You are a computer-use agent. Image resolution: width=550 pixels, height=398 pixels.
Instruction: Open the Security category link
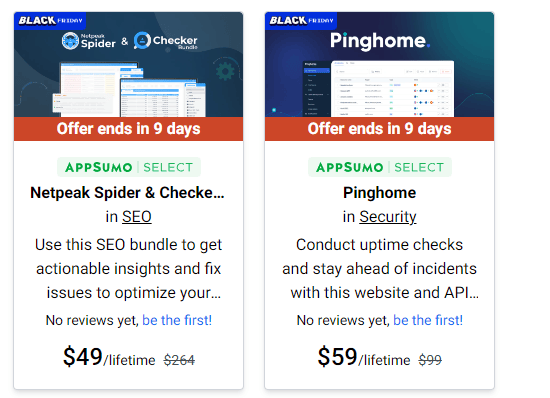(388, 217)
